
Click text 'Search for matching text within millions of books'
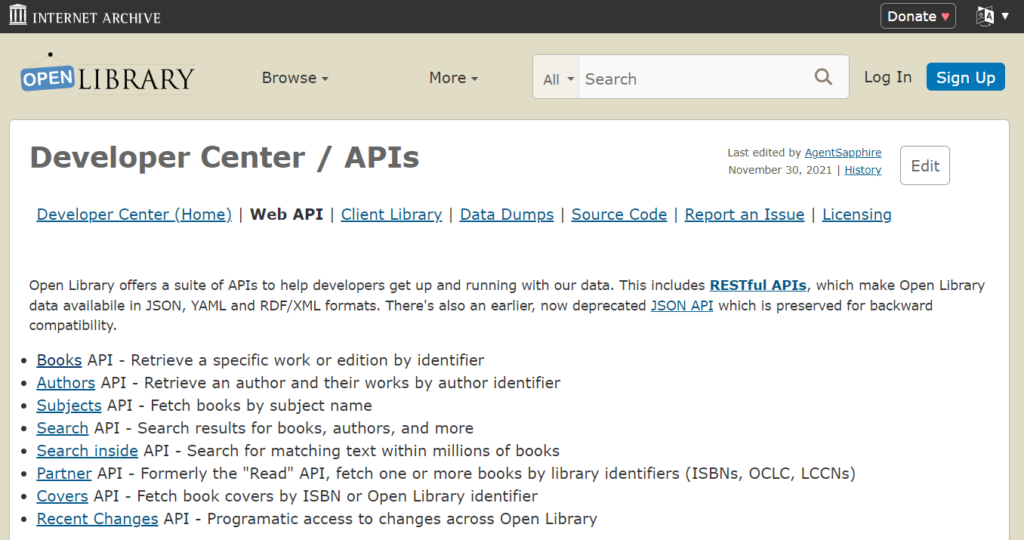(374, 451)
